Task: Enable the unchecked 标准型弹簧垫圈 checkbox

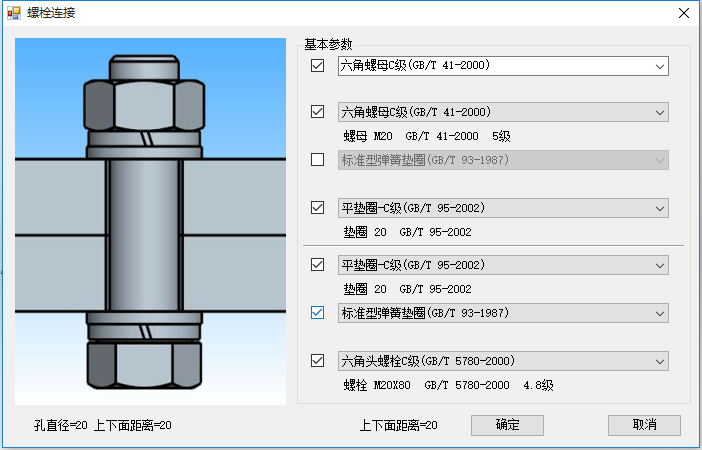Action: [317, 159]
